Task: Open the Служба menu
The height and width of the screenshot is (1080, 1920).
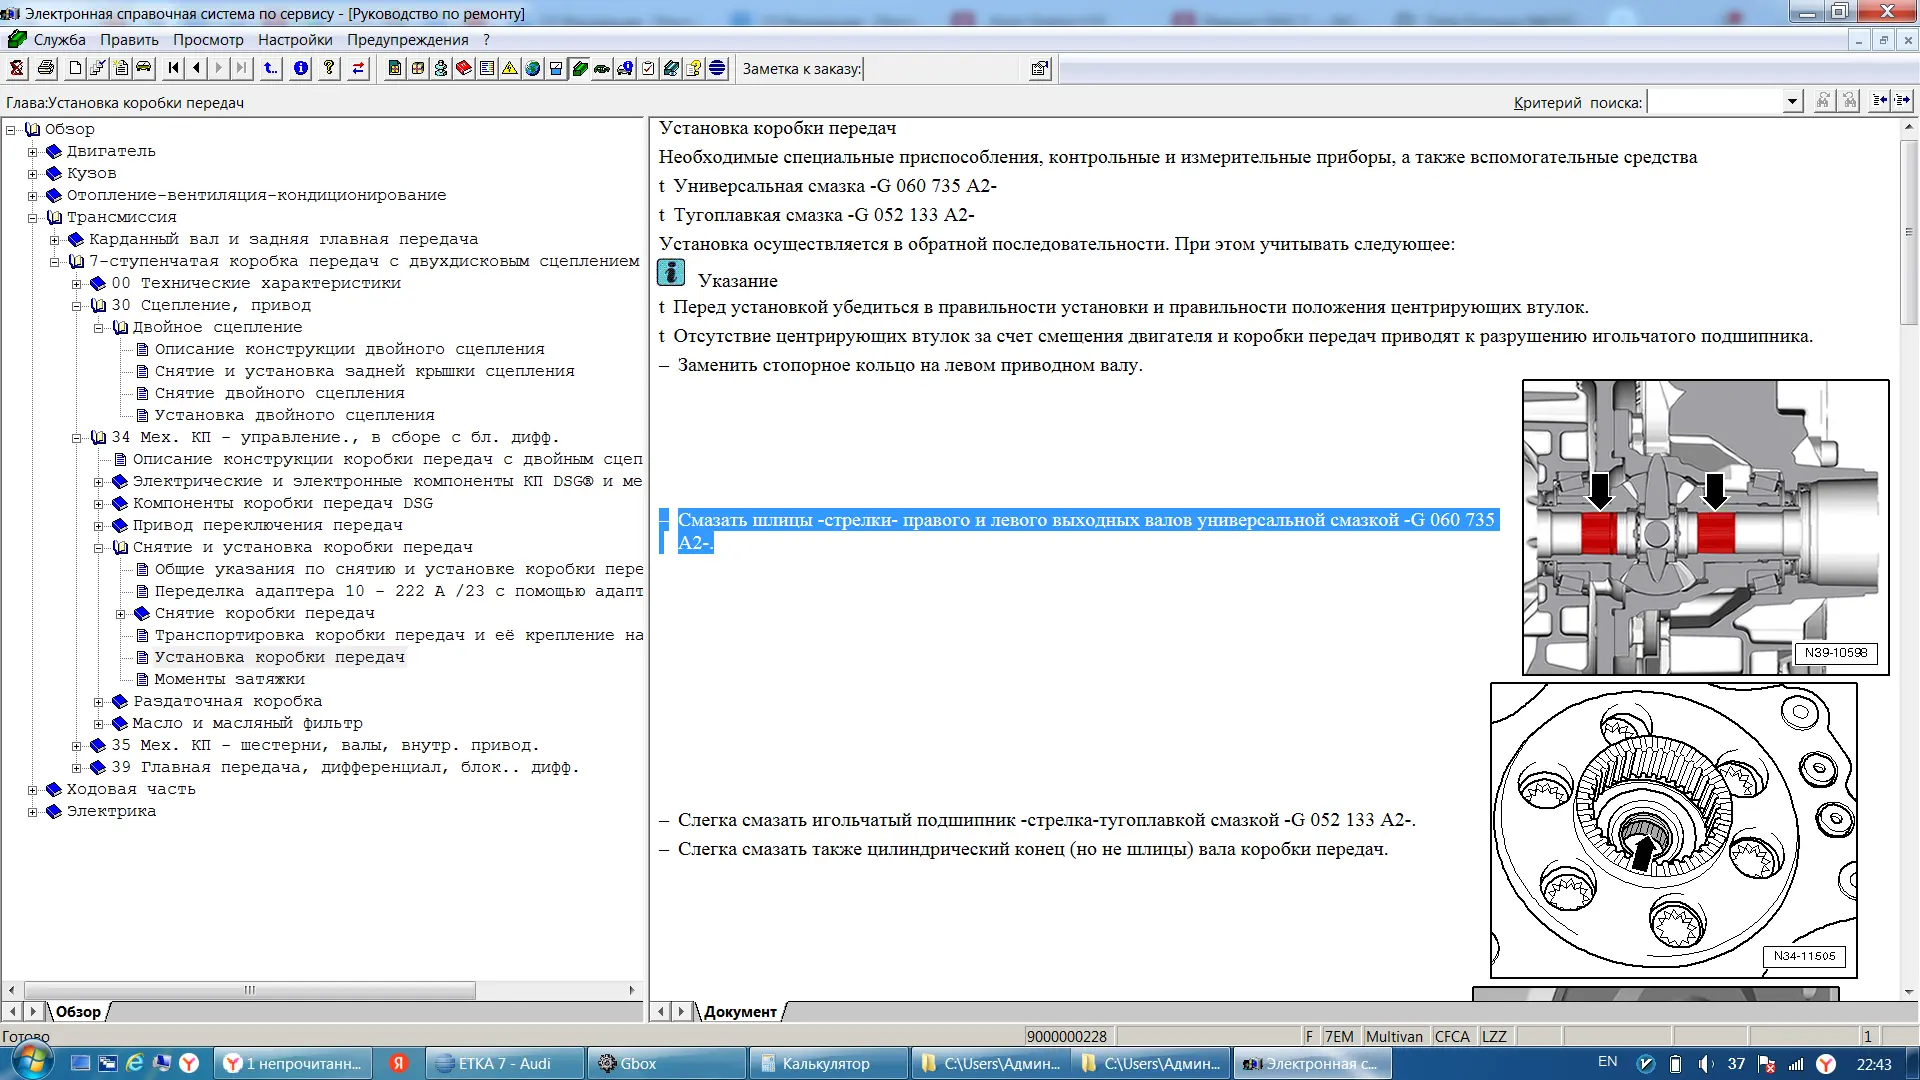Action: pyautogui.click(x=59, y=40)
